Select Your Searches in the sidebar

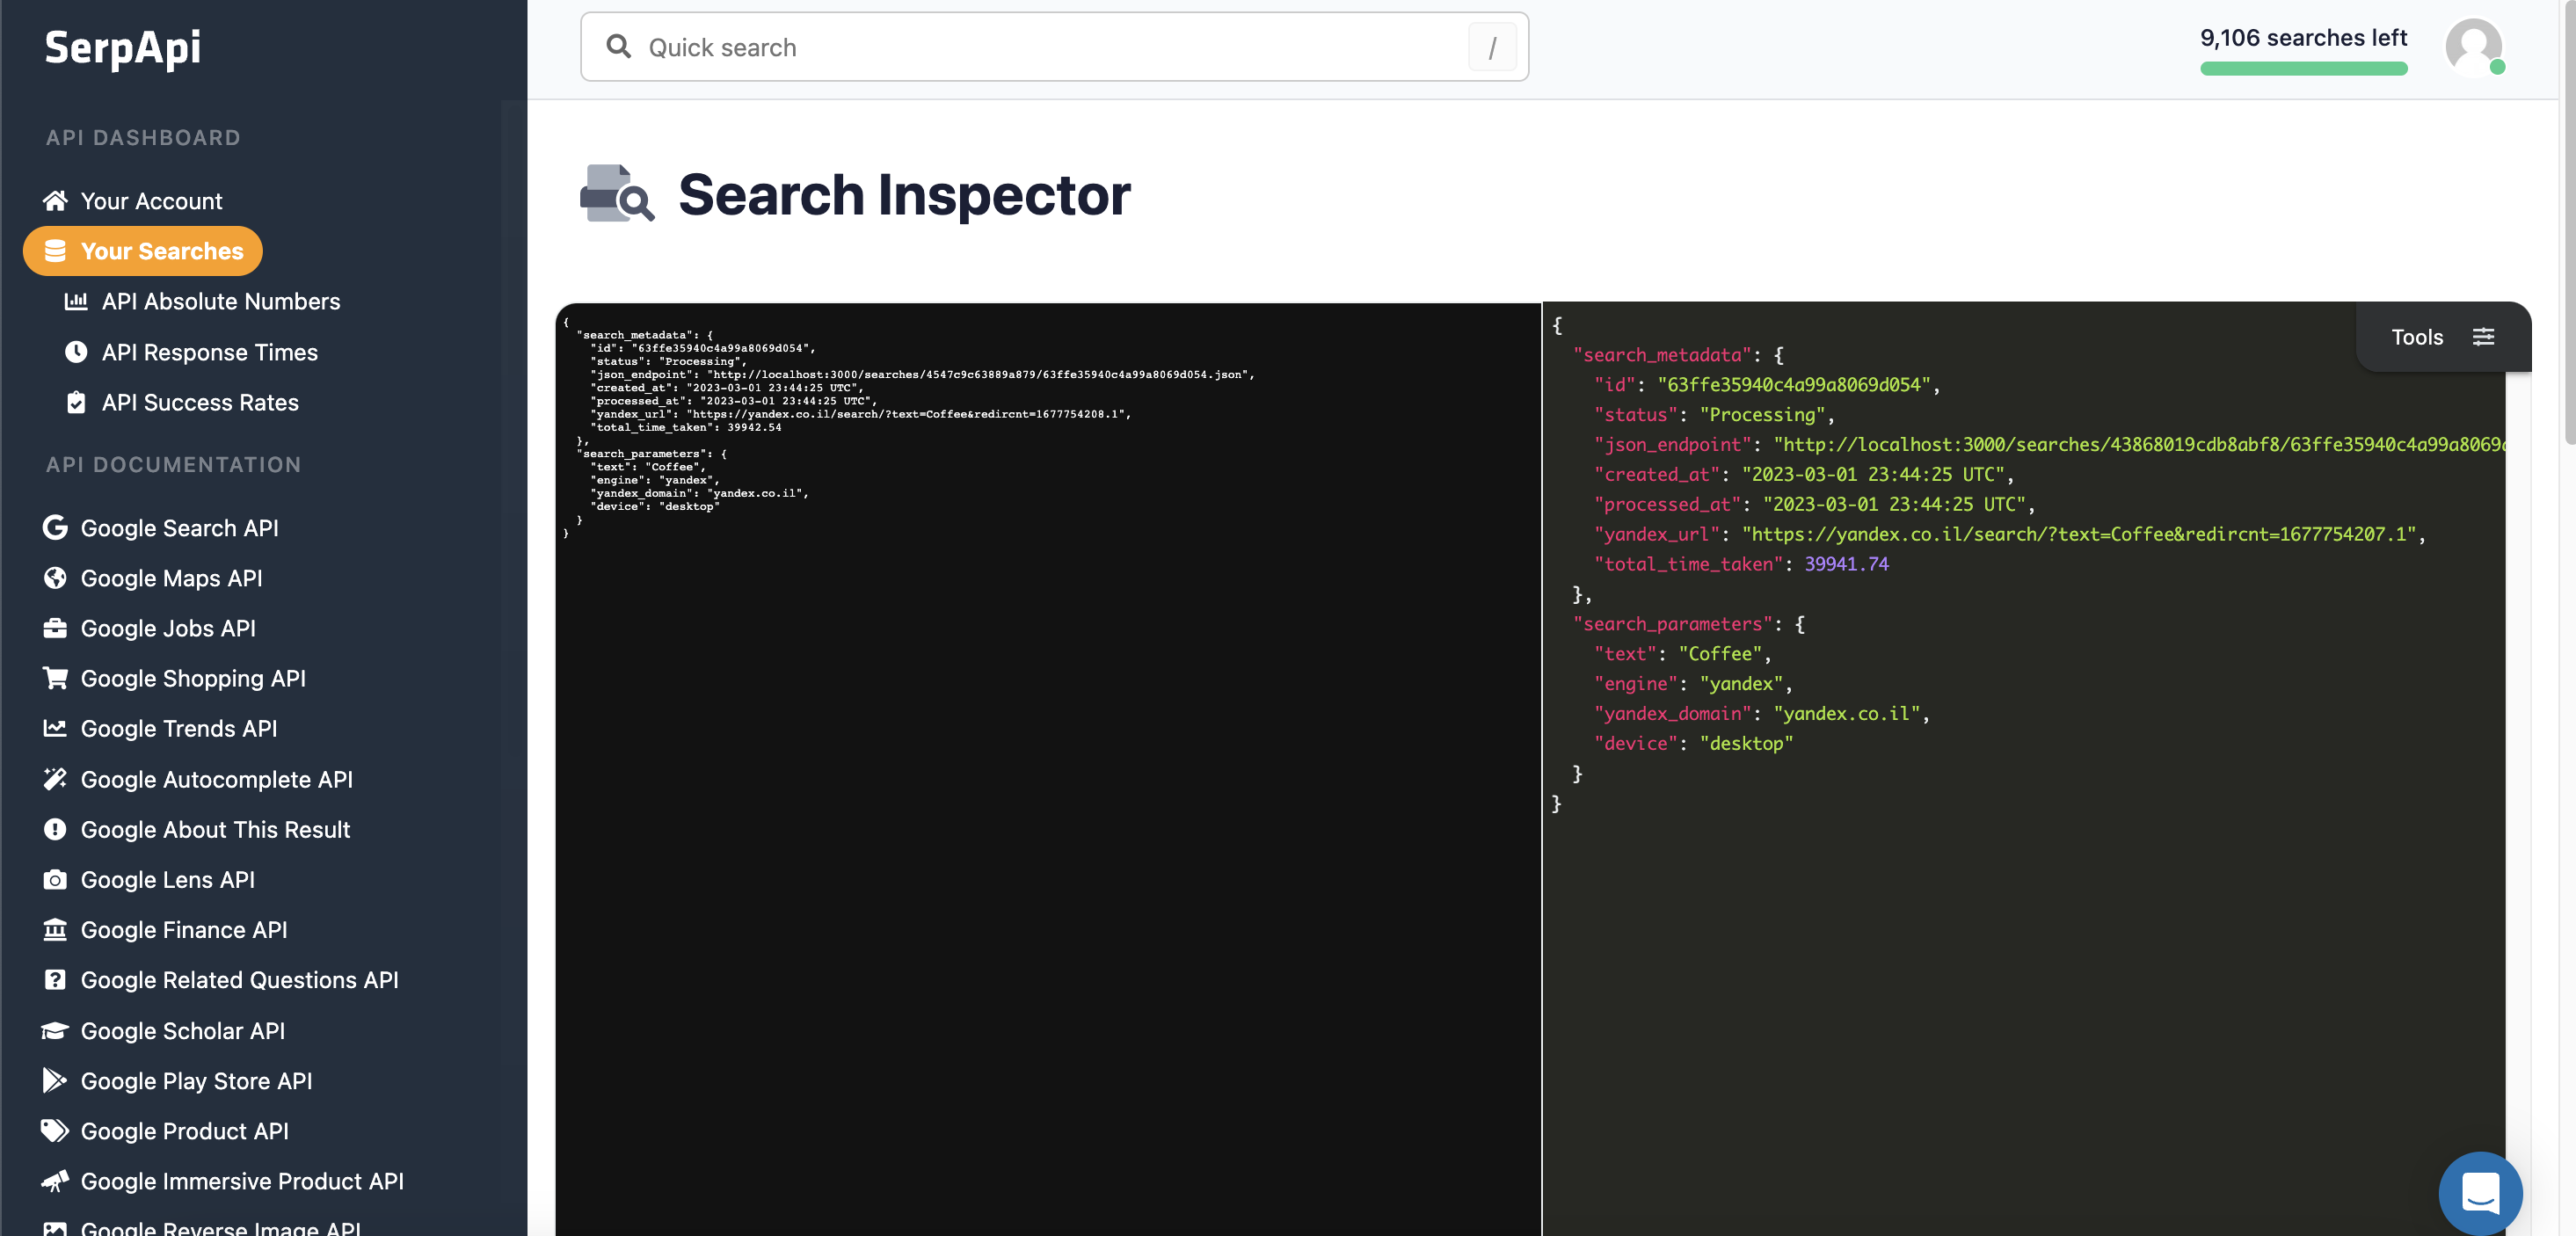(142, 251)
